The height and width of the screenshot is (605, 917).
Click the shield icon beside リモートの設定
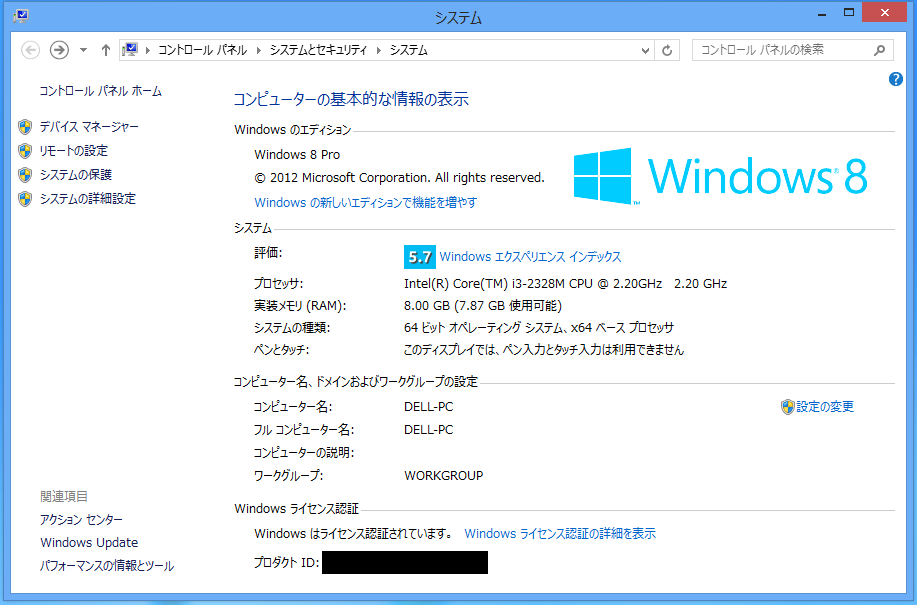click(25, 151)
